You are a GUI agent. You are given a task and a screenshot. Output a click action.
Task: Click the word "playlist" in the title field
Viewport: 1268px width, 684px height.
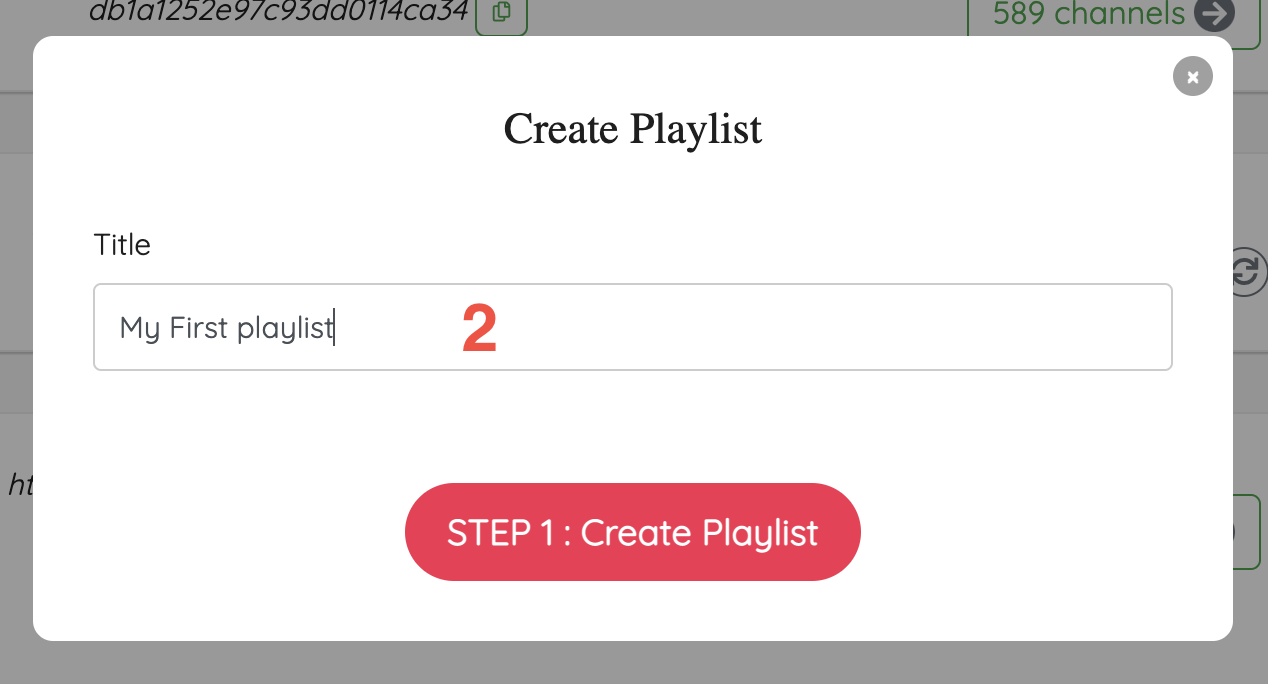(284, 328)
